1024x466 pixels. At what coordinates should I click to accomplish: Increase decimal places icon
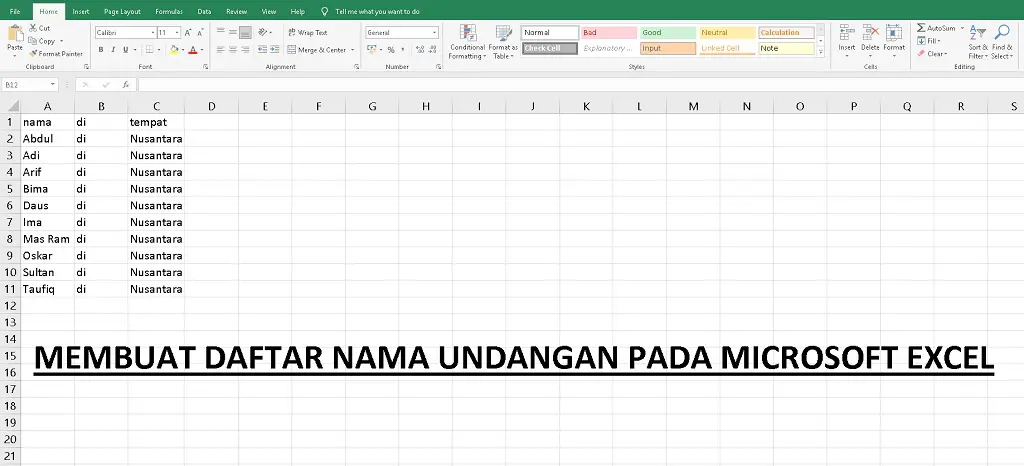click(x=419, y=50)
